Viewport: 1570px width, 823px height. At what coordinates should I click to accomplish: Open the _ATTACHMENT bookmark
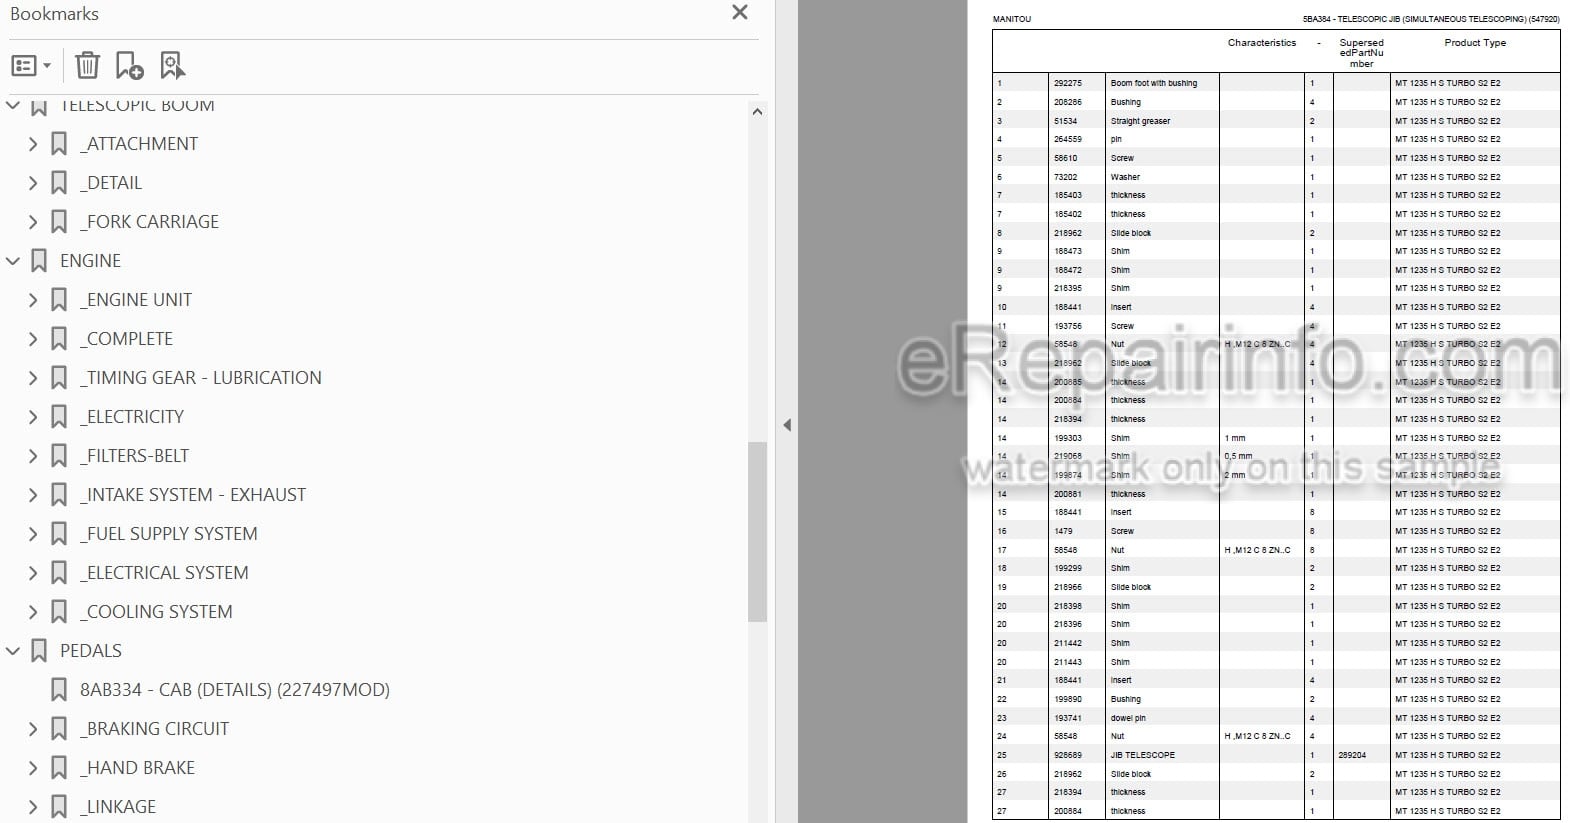tap(139, 144)
